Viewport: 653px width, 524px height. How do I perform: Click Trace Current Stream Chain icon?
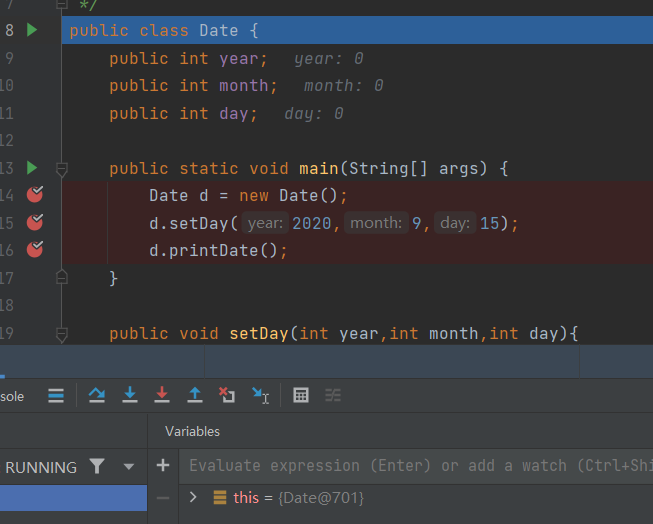[x=333, y=395]
